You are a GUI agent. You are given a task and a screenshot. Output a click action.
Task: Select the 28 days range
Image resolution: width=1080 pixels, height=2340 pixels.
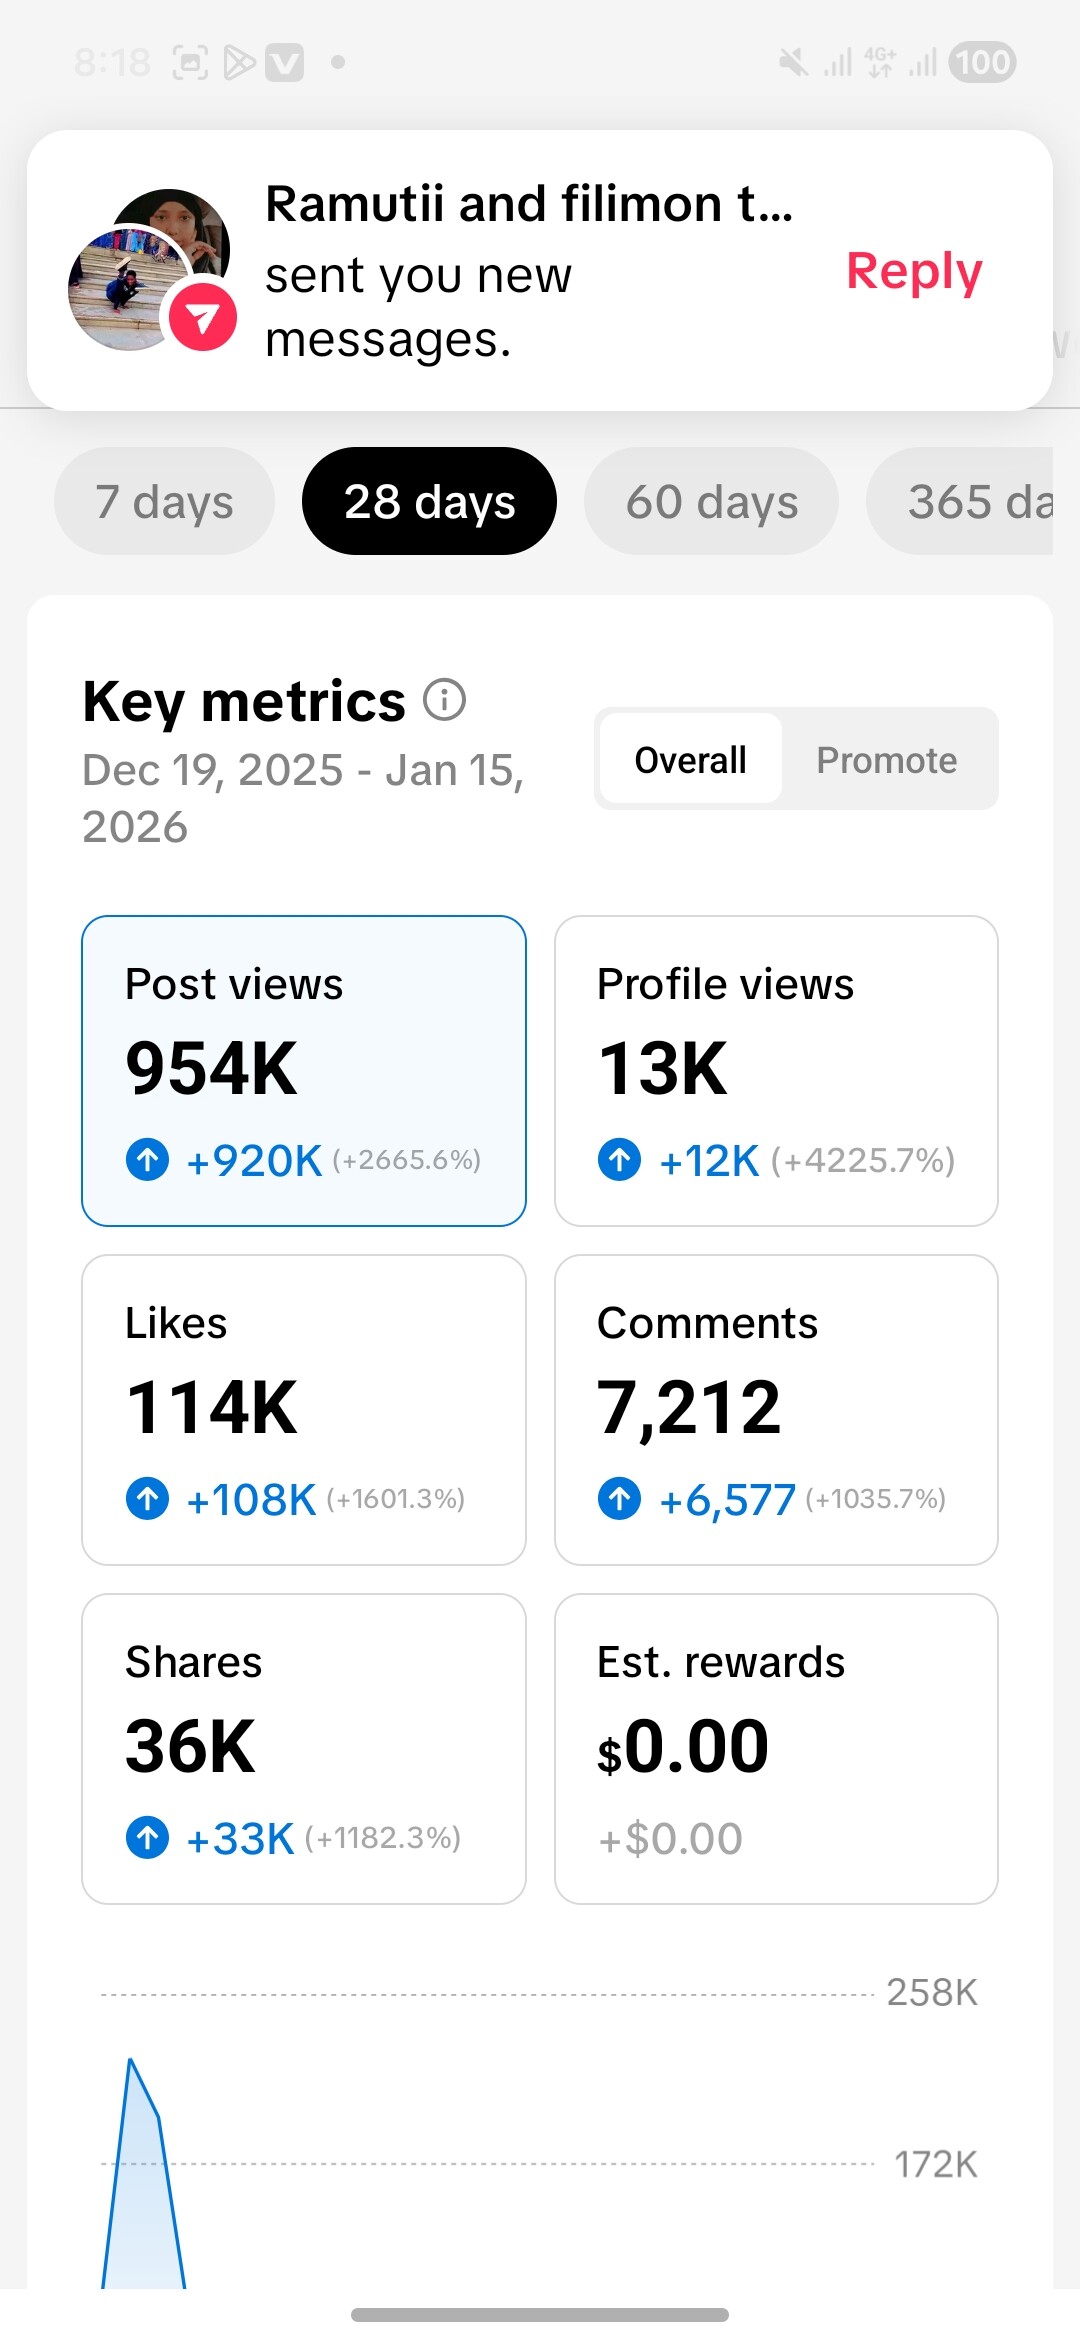[429, 501]
